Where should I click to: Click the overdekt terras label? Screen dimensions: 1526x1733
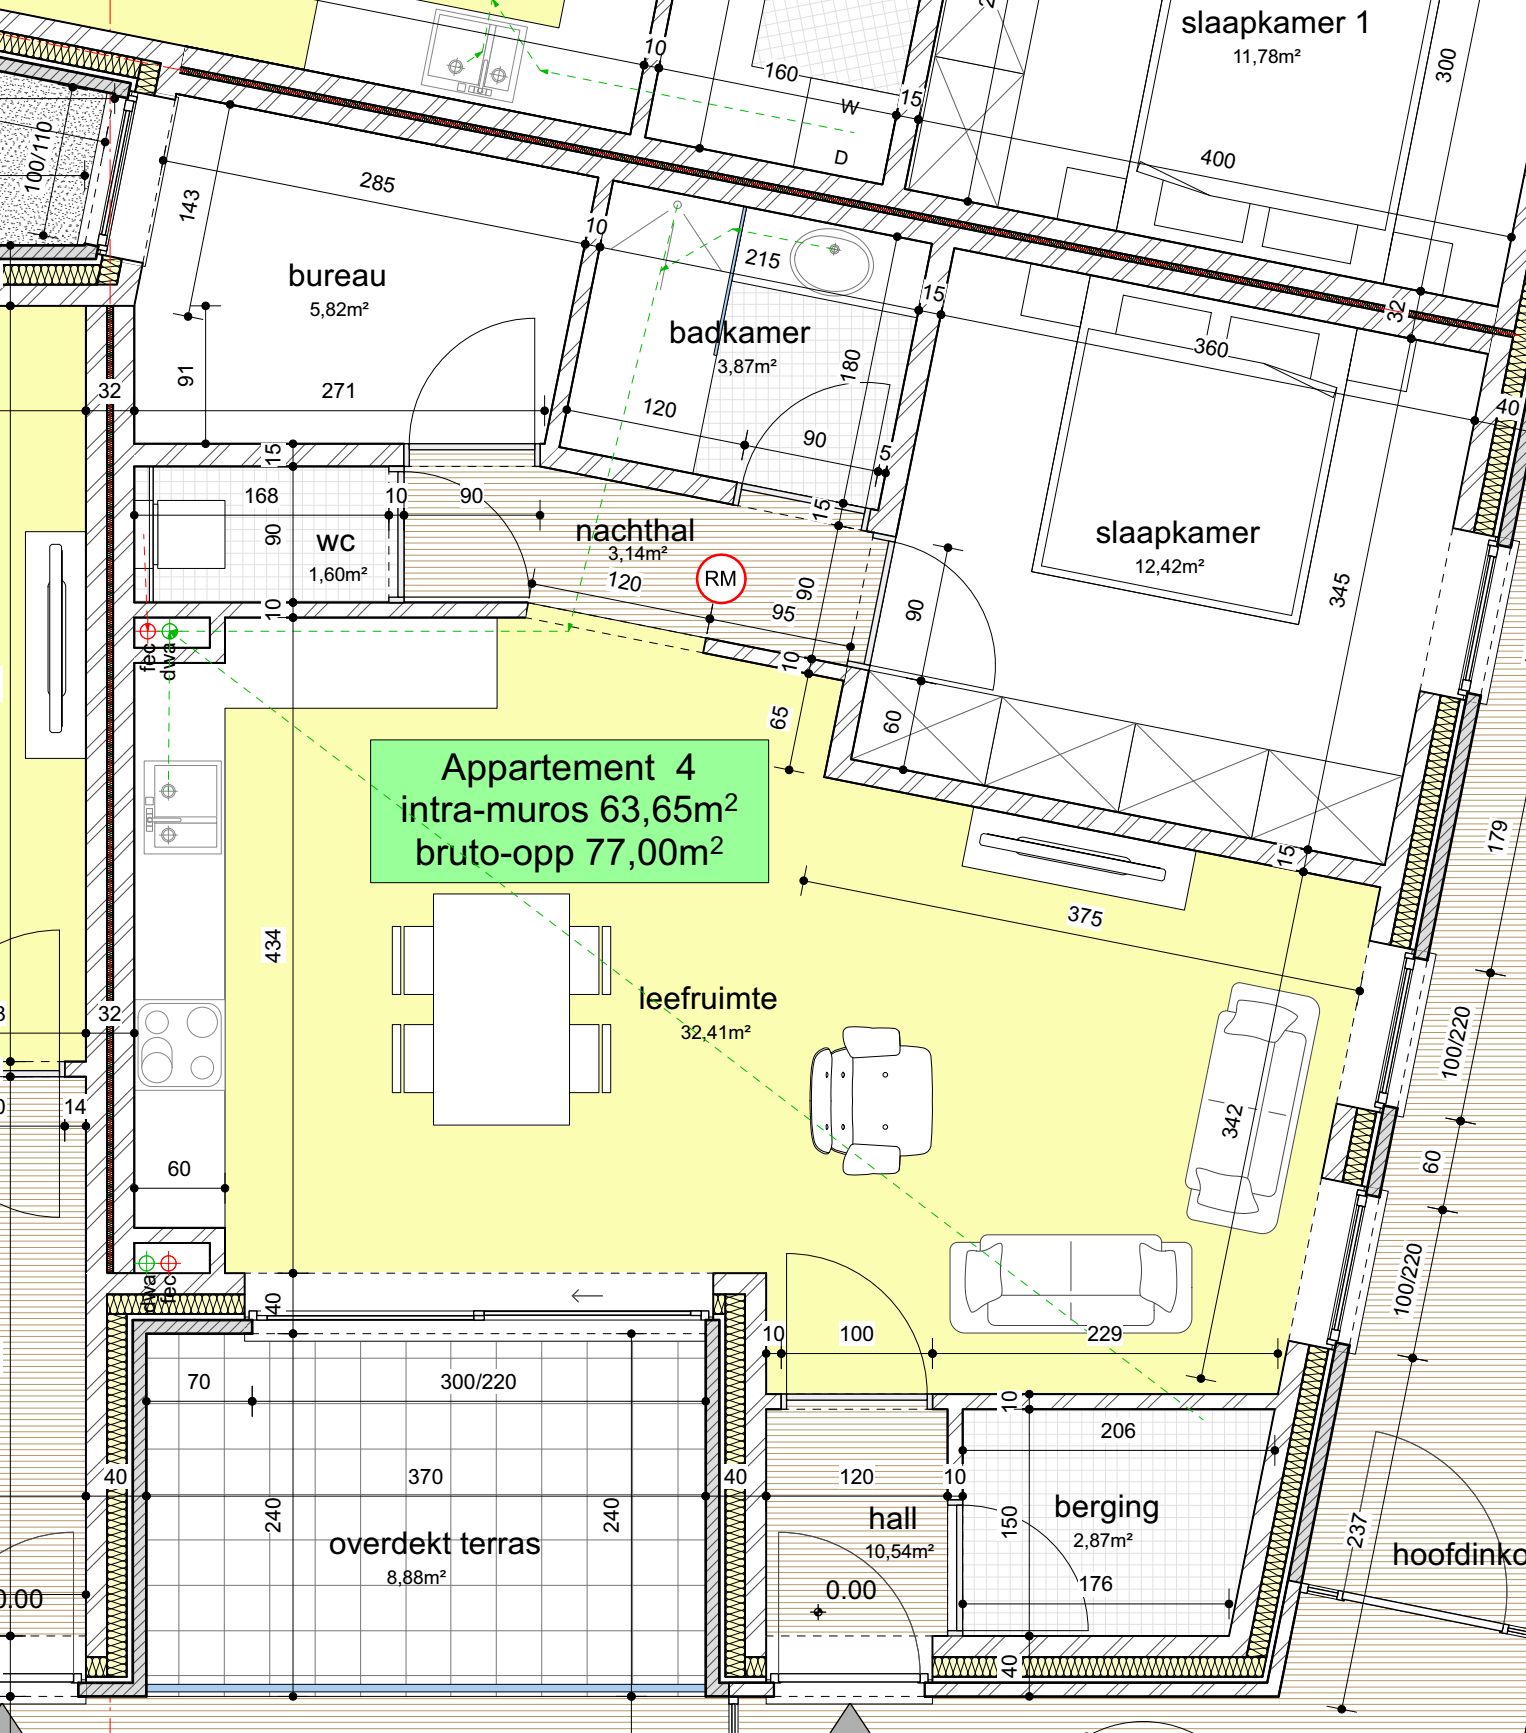[x=434, y=1544]
